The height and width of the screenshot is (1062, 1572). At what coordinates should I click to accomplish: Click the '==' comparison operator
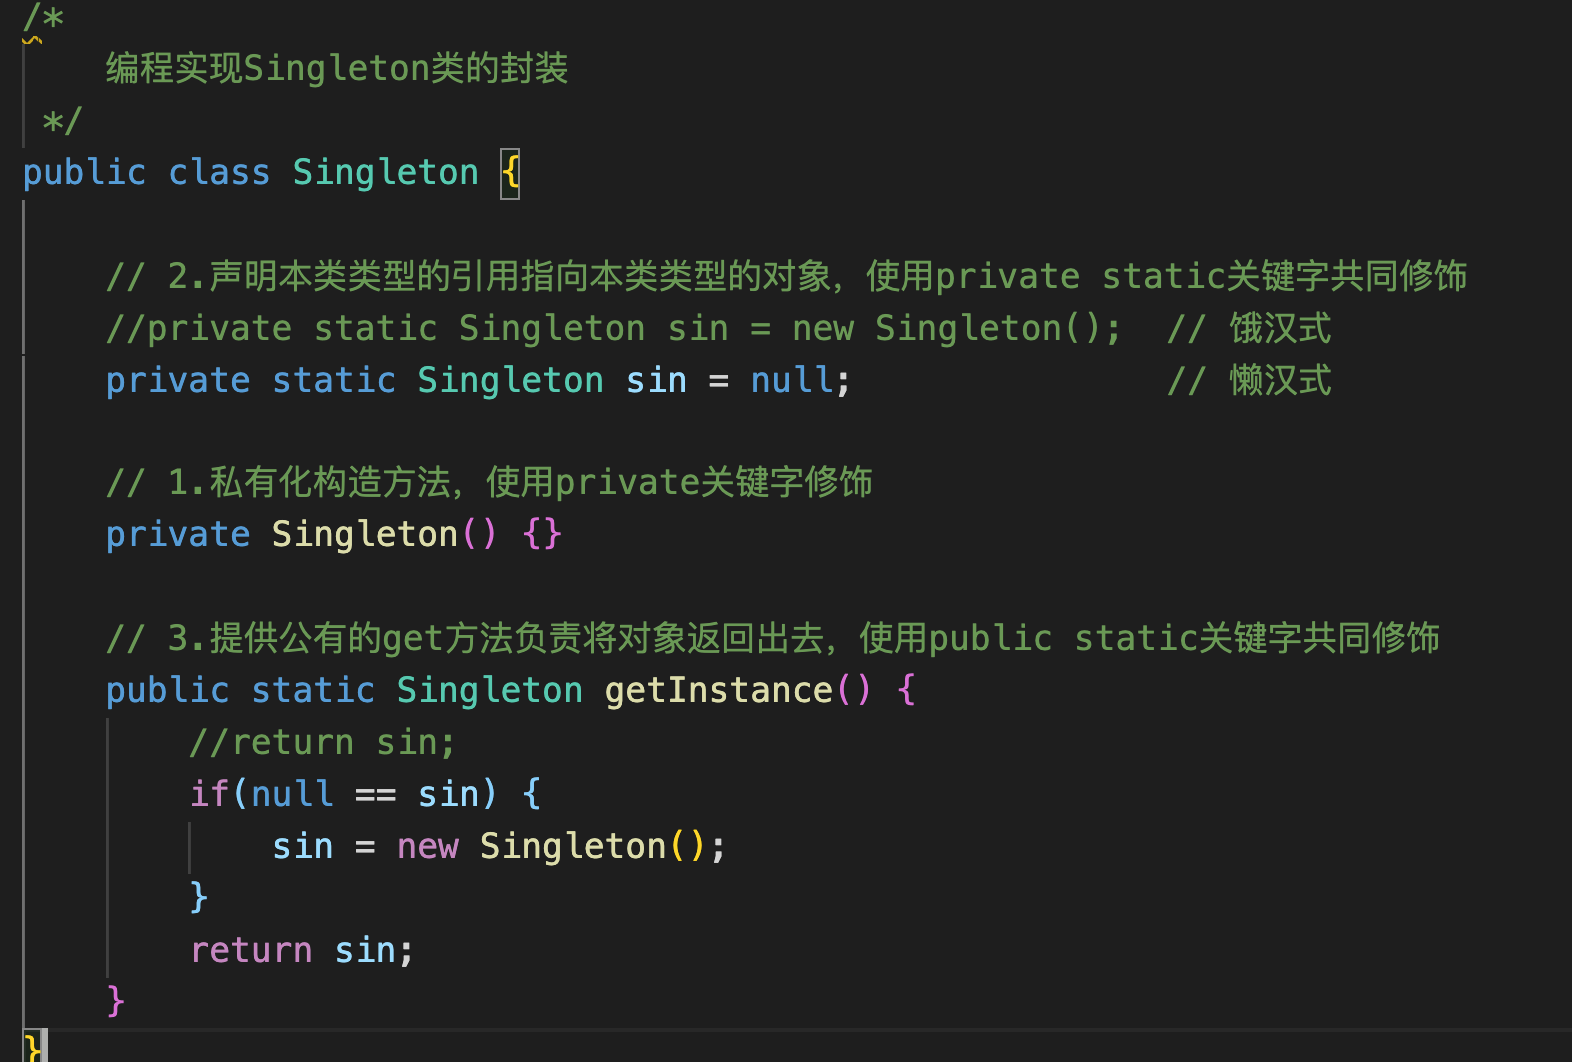(x=375, y=794)
